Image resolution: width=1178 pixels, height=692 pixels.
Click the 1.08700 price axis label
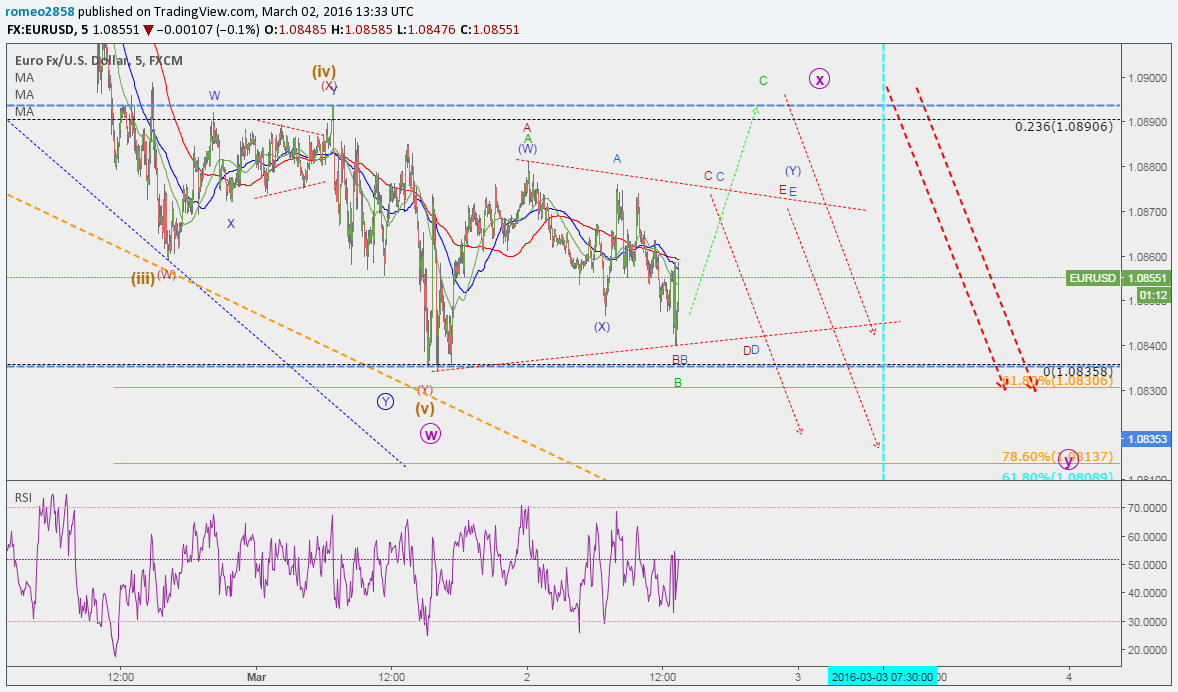pos(1147,213)
